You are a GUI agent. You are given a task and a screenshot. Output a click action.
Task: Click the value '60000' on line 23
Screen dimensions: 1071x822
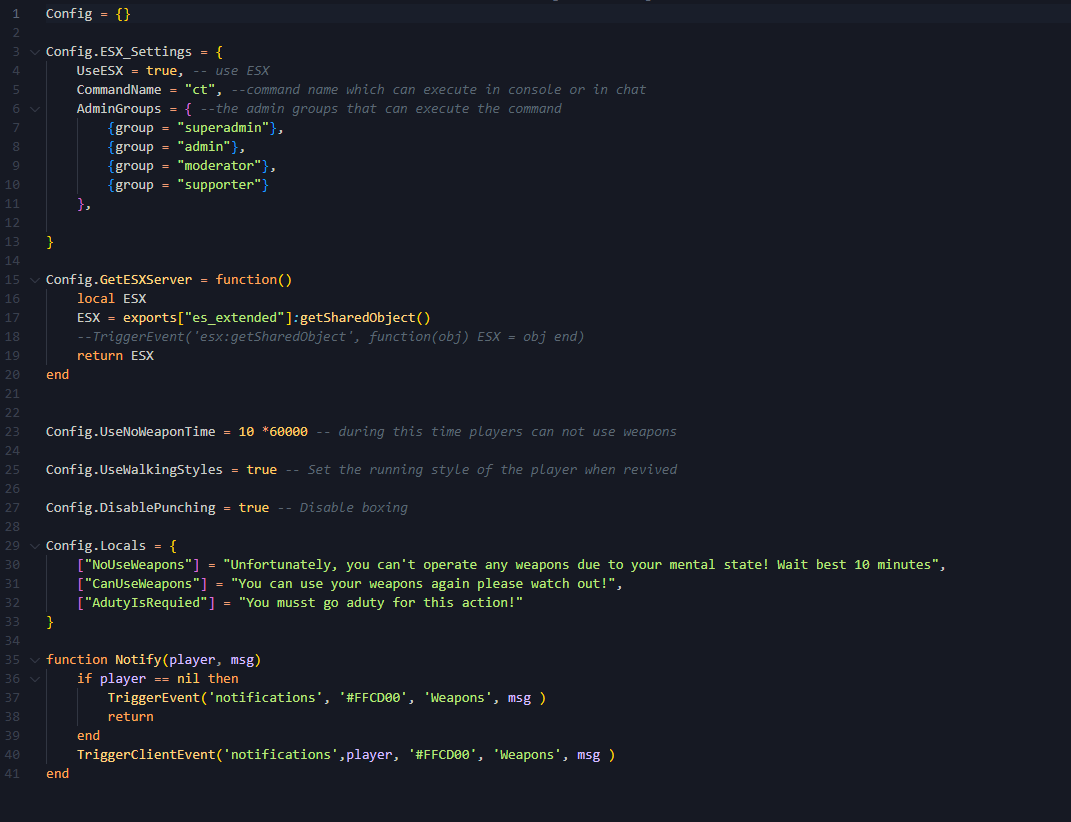click(288, 432)
